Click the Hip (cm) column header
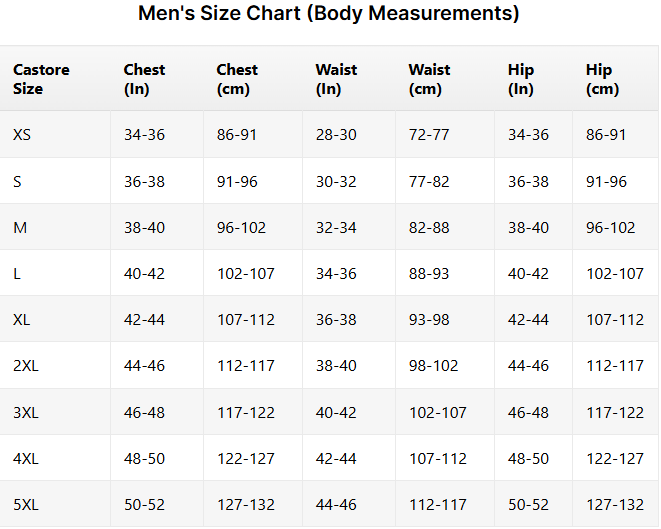The image size is (661, 529). click(602, 79)
